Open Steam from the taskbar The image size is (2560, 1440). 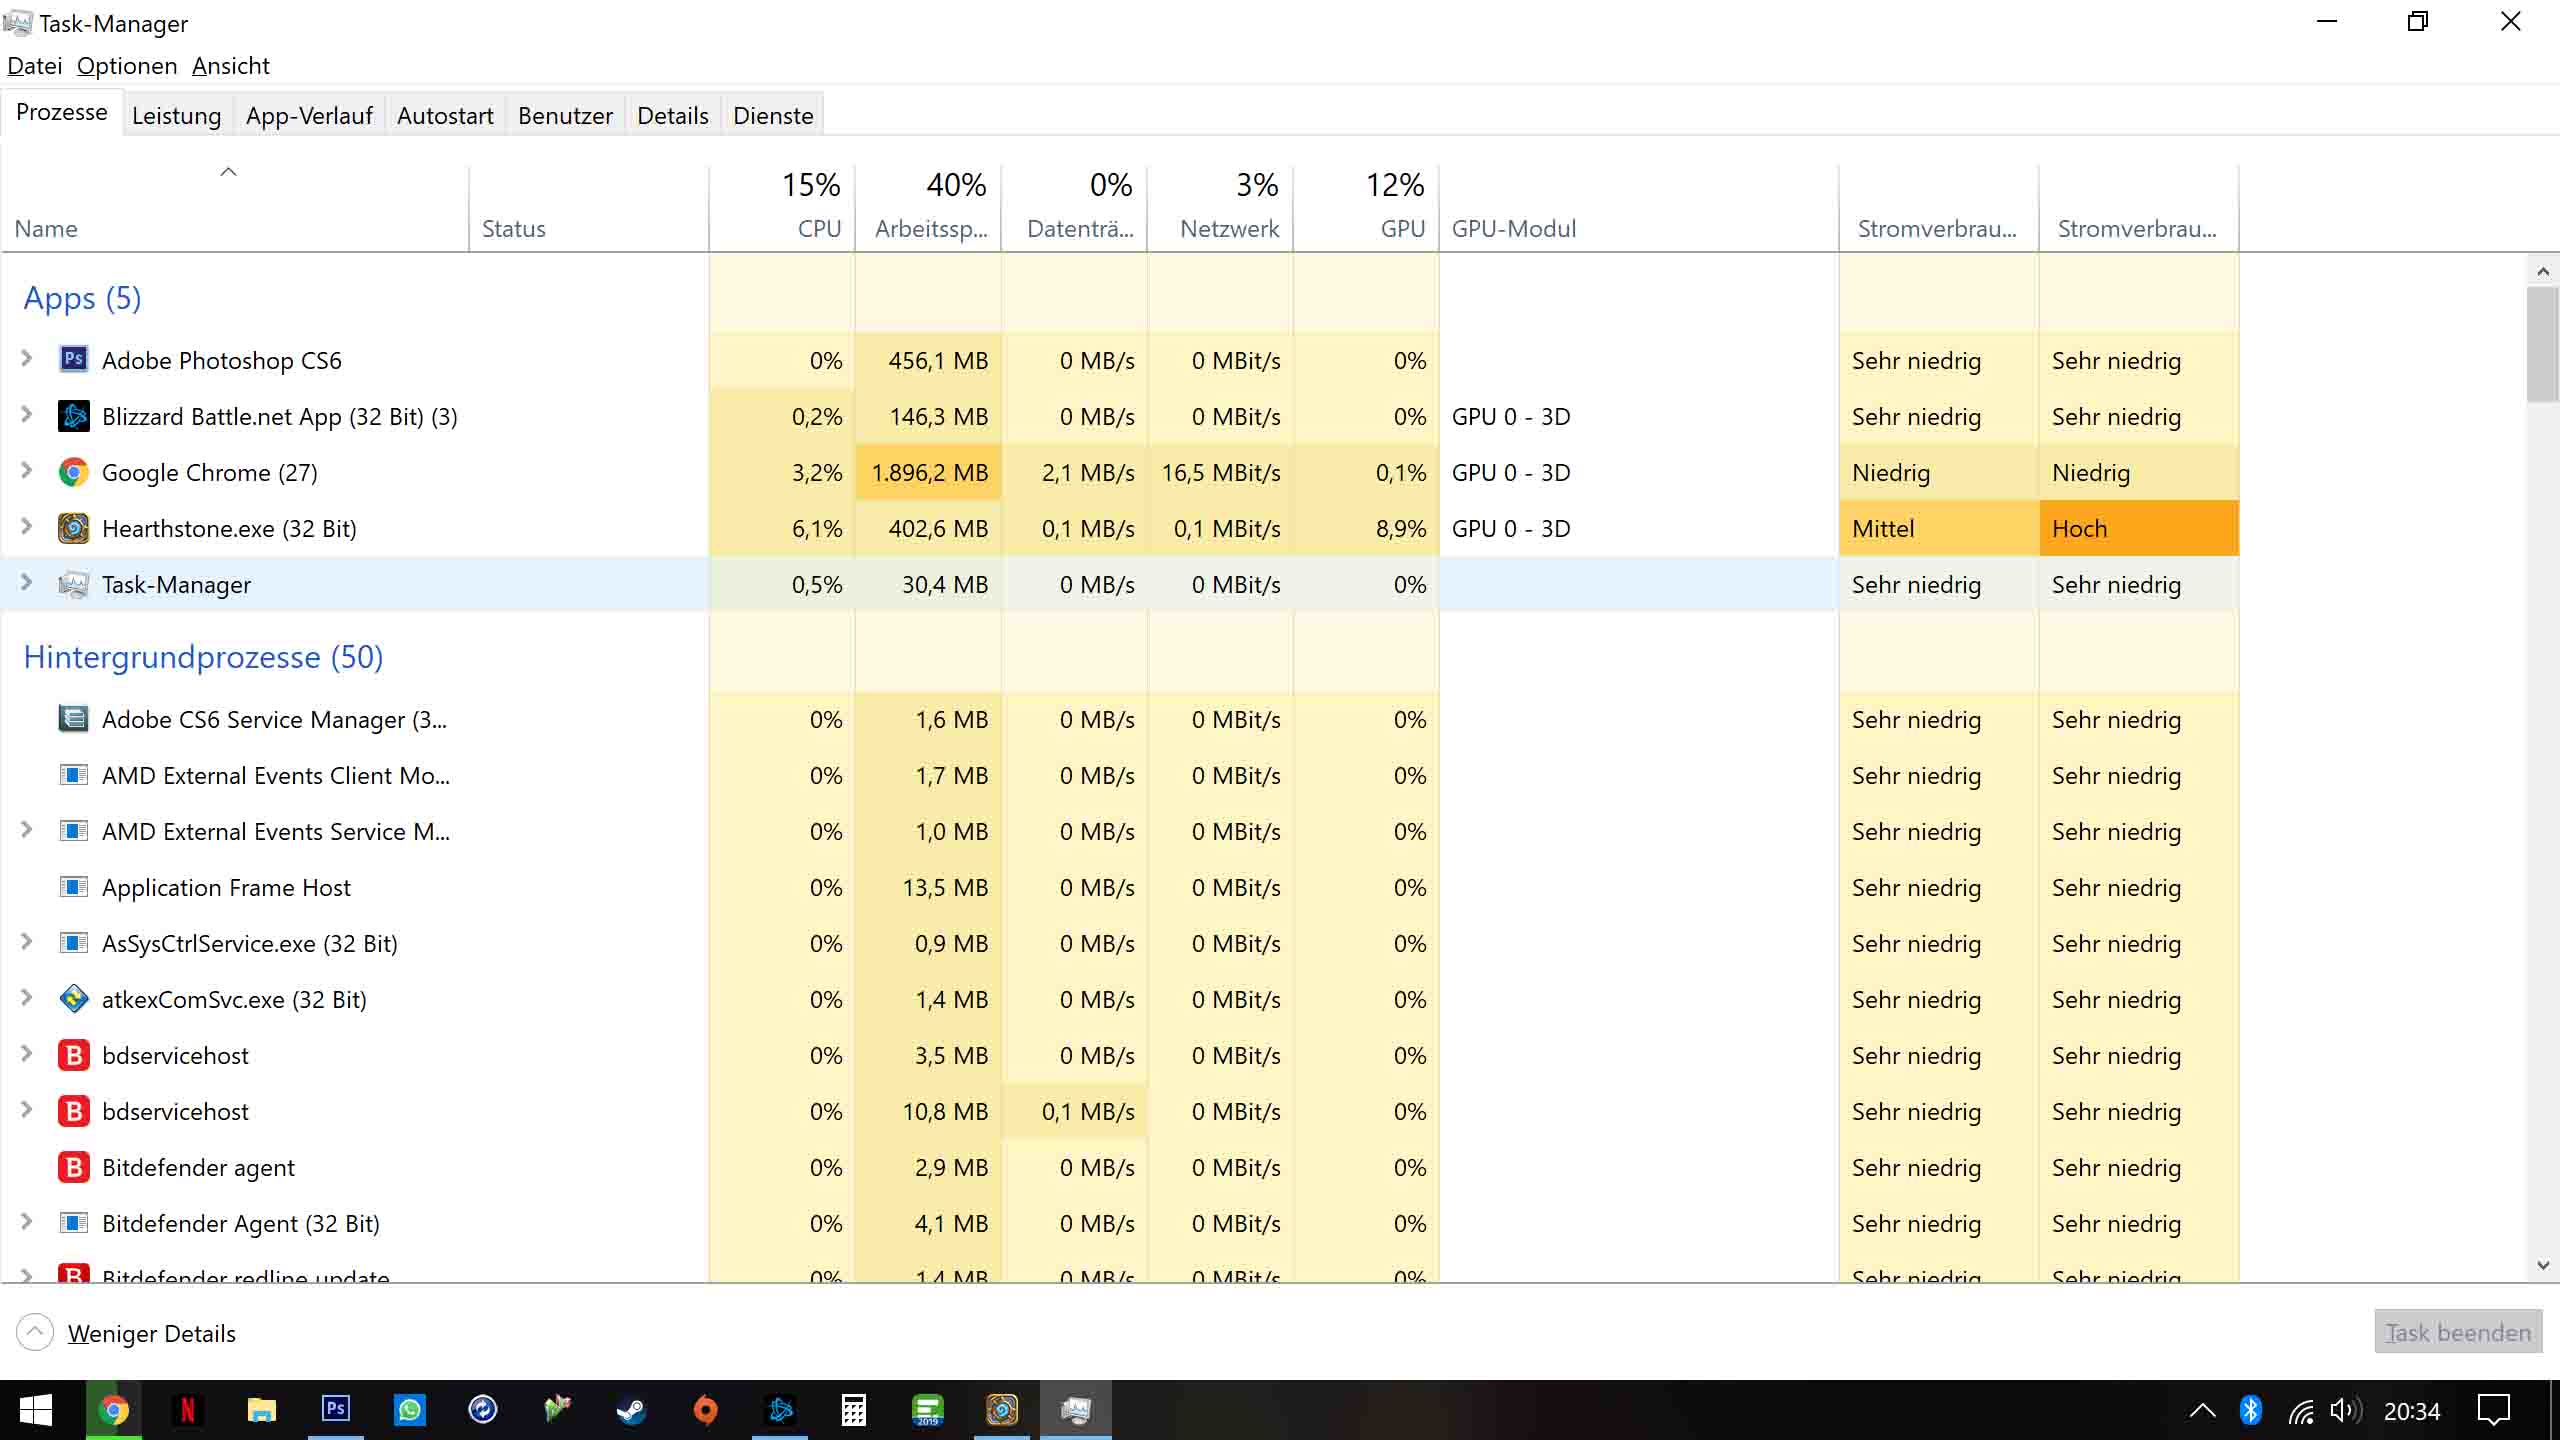click(631, 1410)
